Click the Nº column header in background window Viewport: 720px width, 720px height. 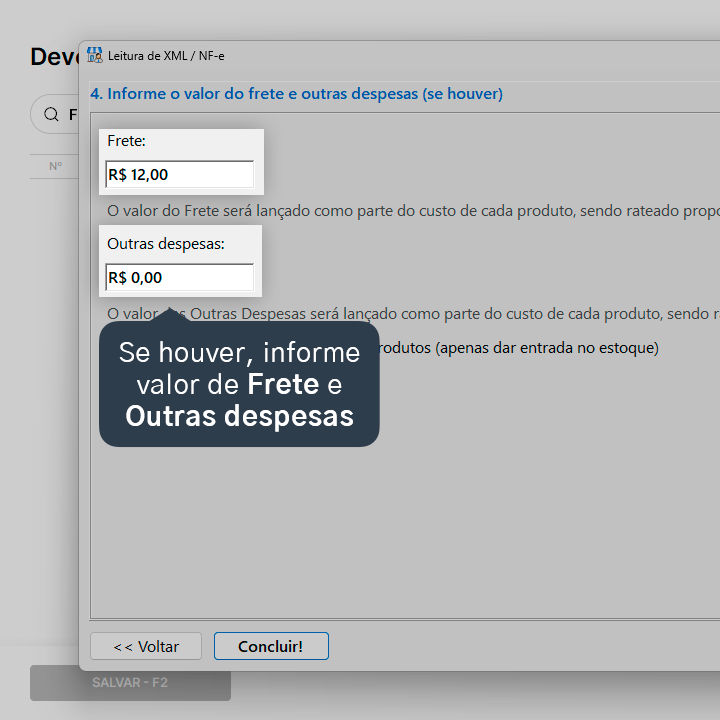(x=56, y=166)
